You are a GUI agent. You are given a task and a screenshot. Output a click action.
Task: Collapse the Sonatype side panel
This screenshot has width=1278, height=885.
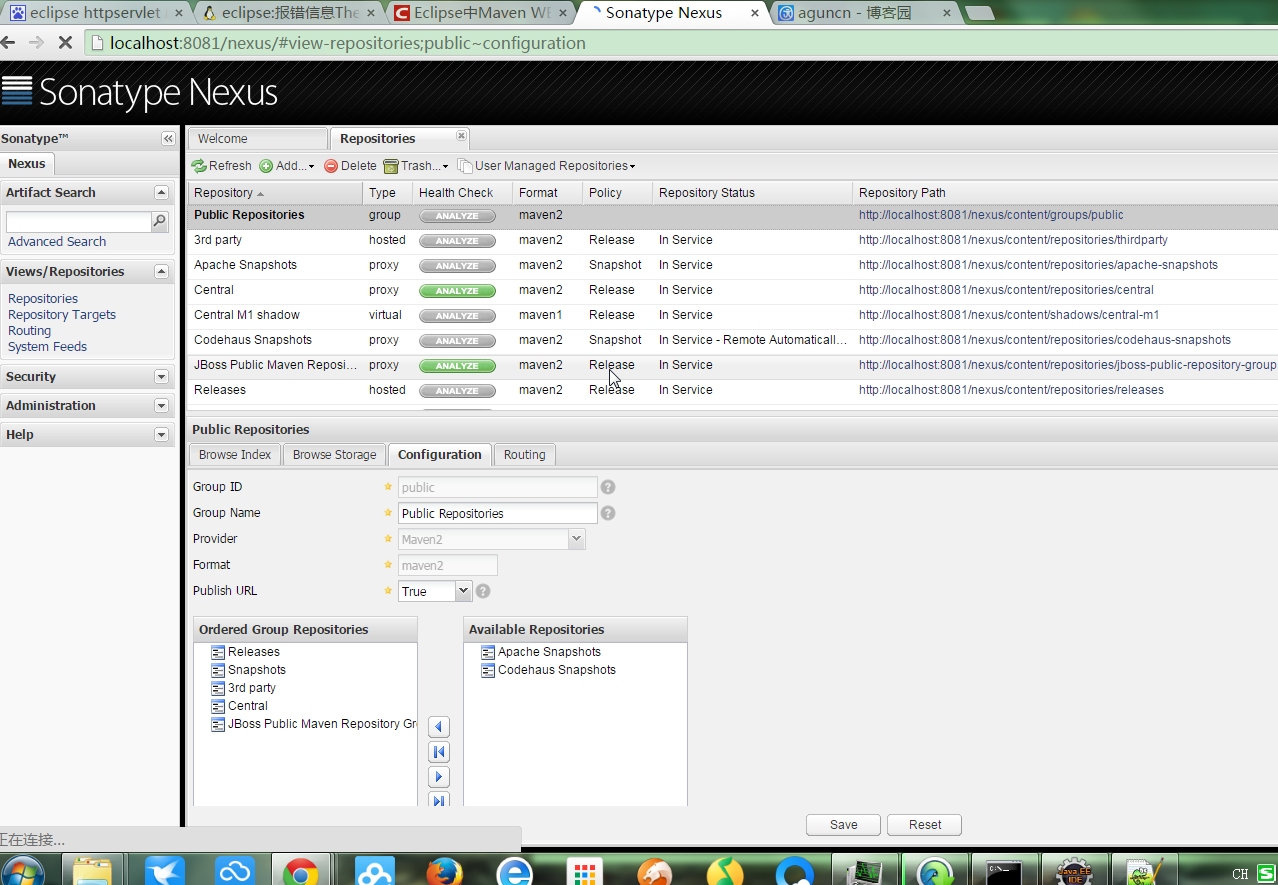(x=168, y=139)
